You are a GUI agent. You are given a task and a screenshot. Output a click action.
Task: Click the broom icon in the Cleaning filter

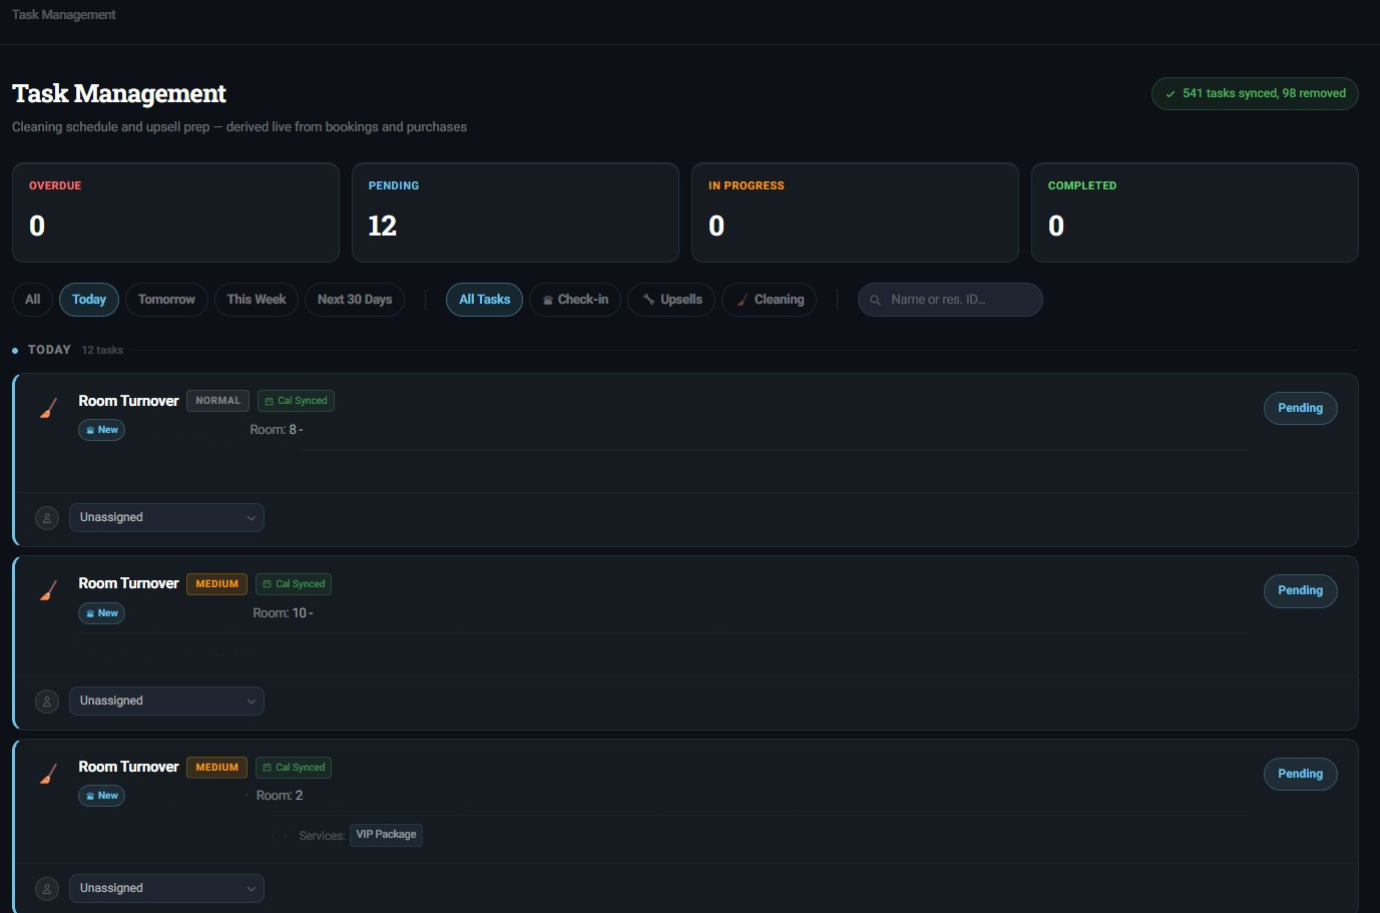tap(742, 300)
